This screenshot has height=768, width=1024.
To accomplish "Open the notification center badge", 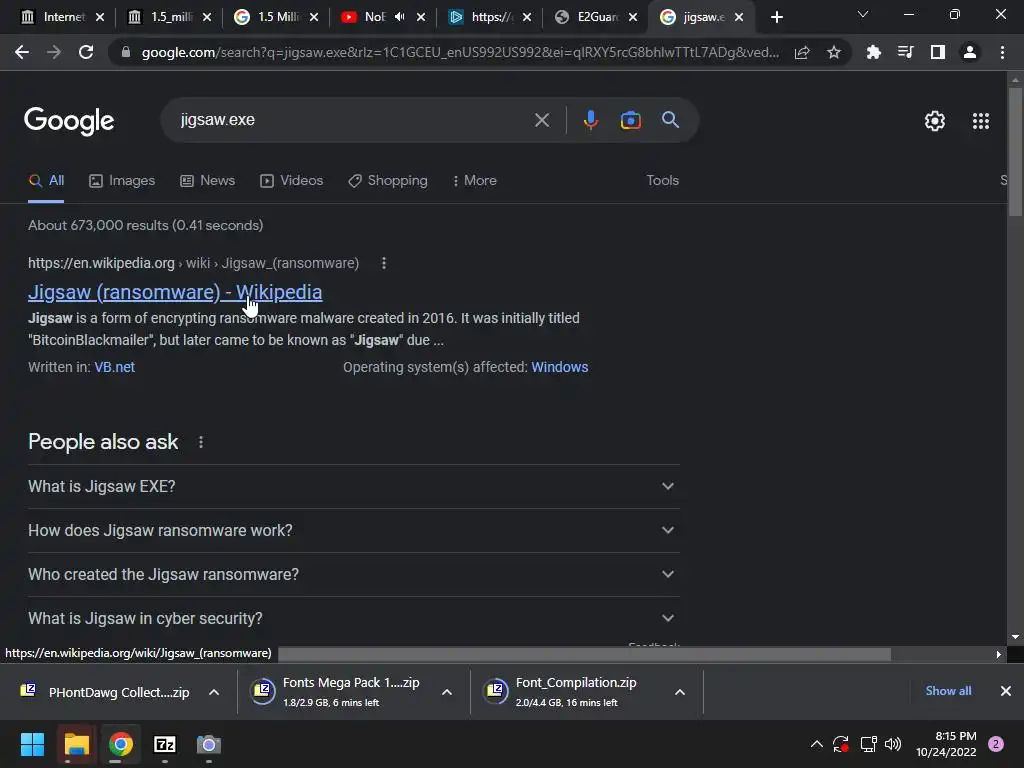I will point(996,744).
